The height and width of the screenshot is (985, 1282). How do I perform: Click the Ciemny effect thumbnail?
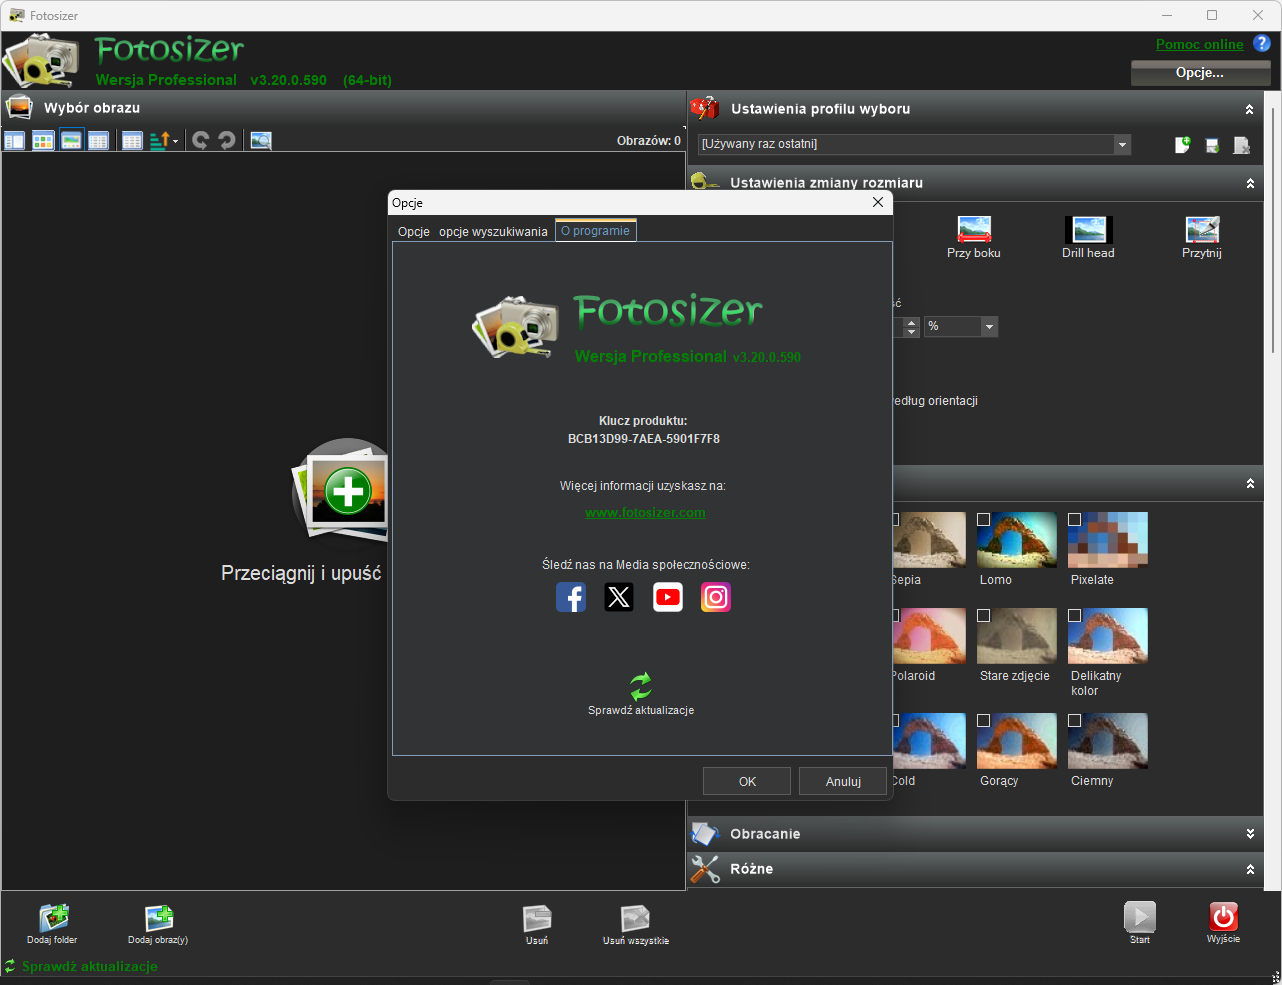tap(1108, 741)
